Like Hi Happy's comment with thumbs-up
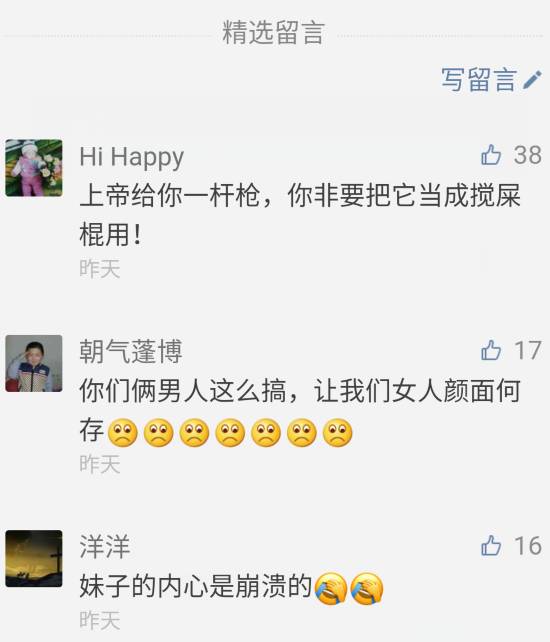This screenshot has height=642, width=550. pyautogui.click(x=491, y=155)
